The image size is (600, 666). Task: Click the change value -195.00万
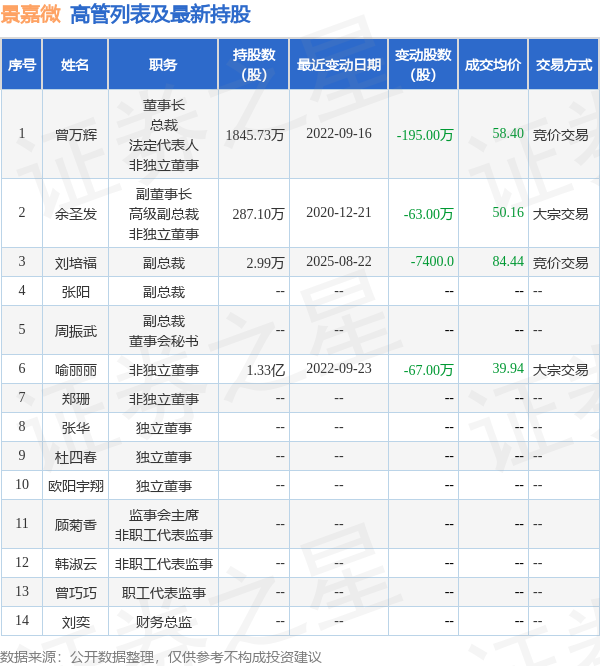click(x=425, y=135)
